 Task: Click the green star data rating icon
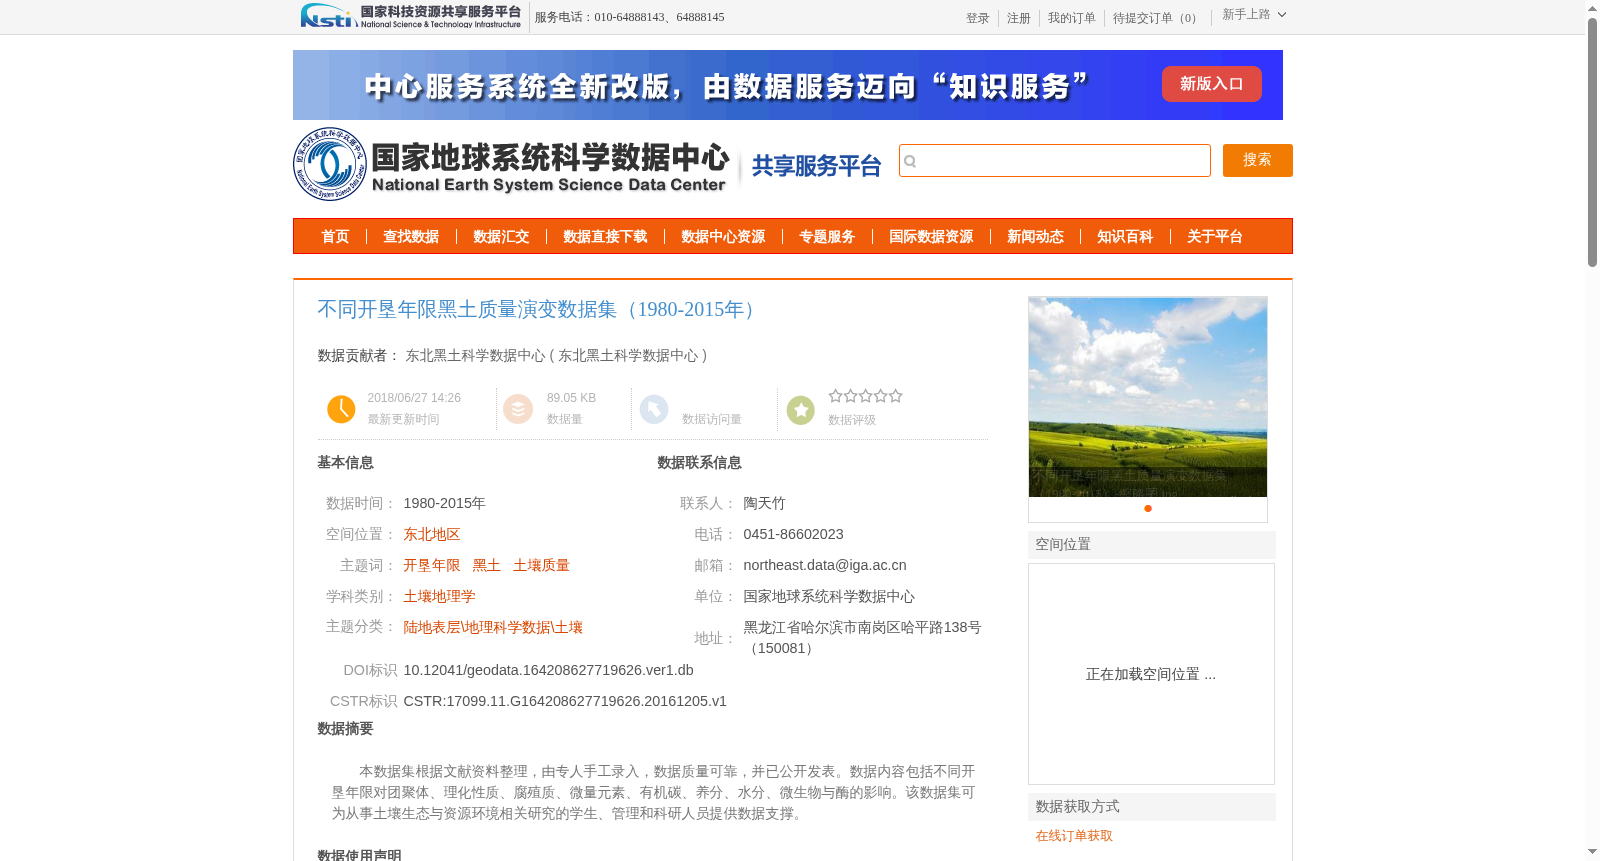[x=801, y=410]
